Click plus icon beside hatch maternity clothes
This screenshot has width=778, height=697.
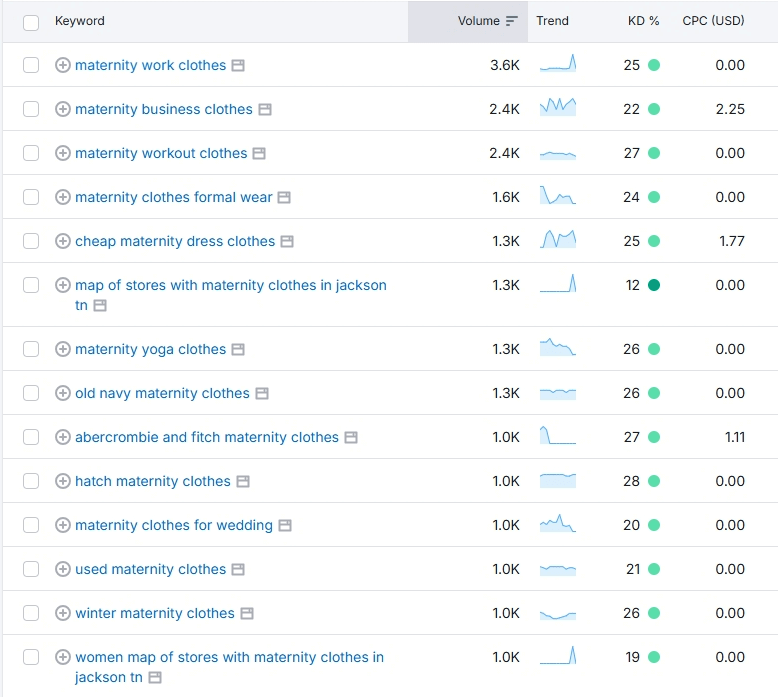(62, 481)
